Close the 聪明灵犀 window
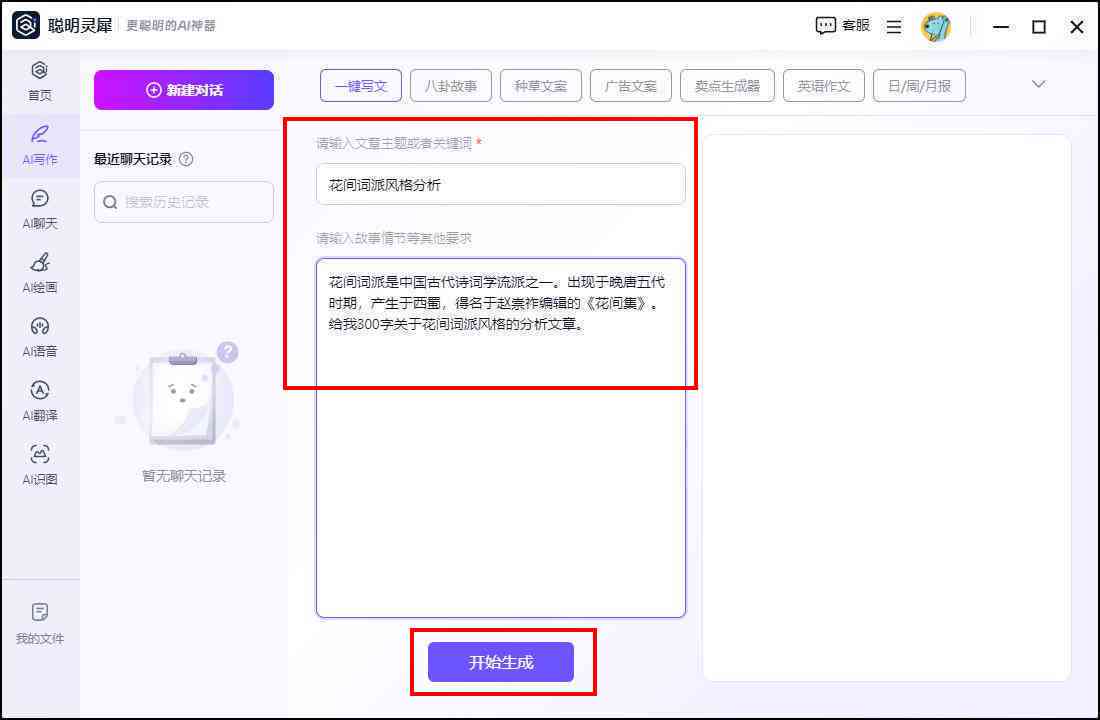The width and height of the screenshot is (1100, 720). pyautogui.click(x=1077, y=27)
